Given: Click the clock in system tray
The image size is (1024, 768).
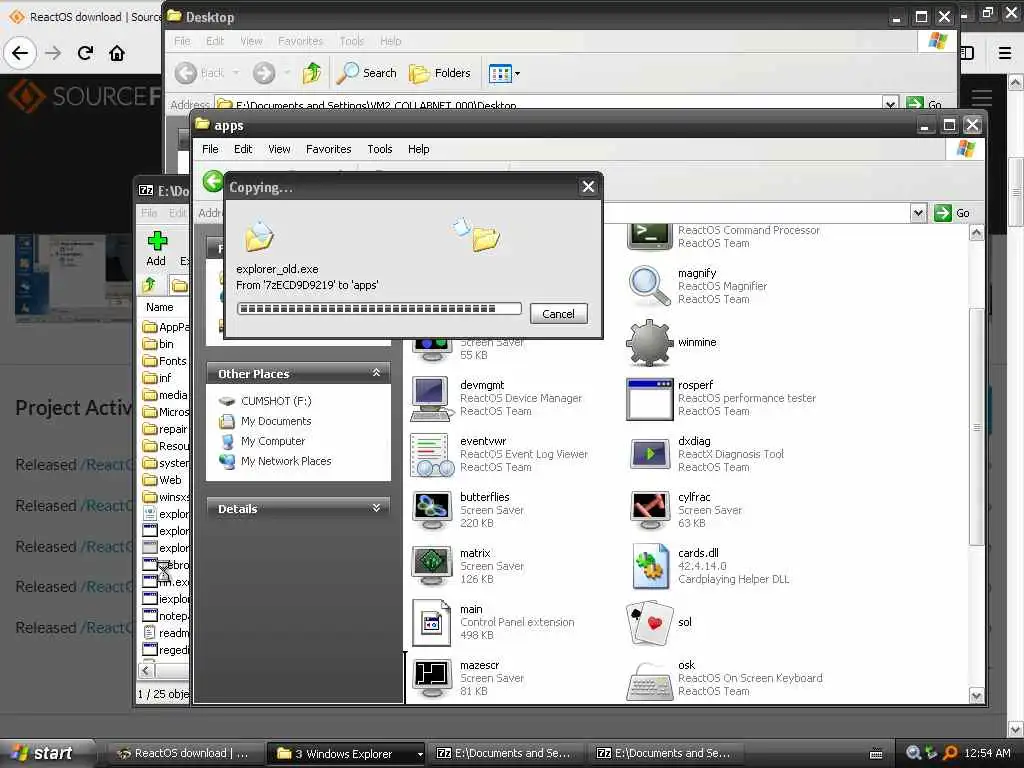Looking at the screenshot, I should [x=987, y=754].
